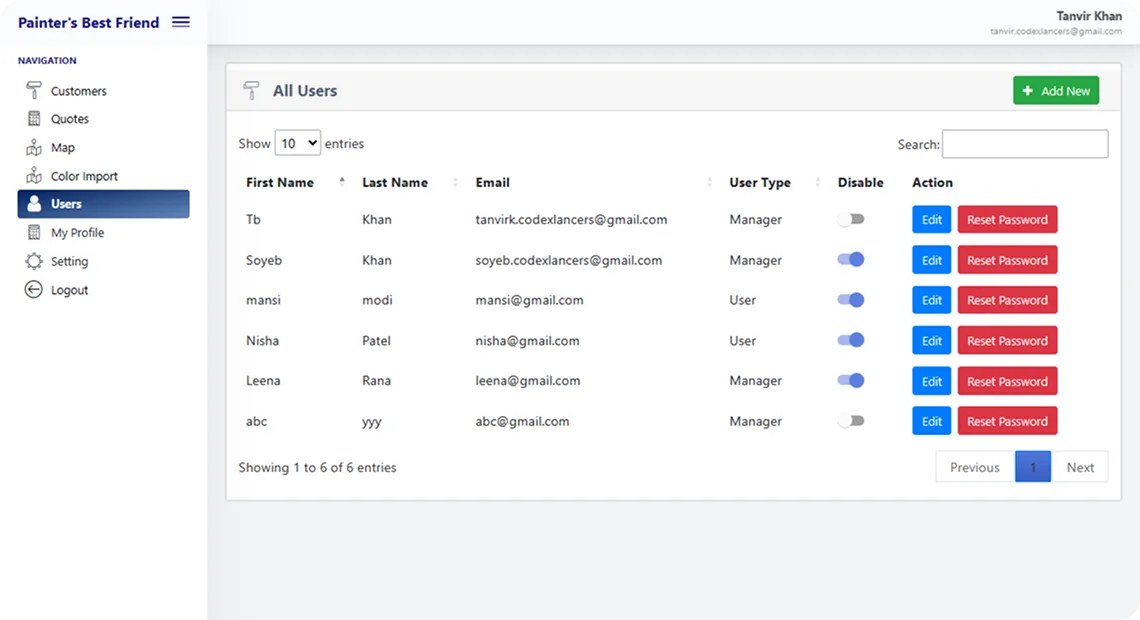The width and height of the screenshot is (1140, 620).
Task: Click Edit for Leena Rana
Action: tap(931, 381)
